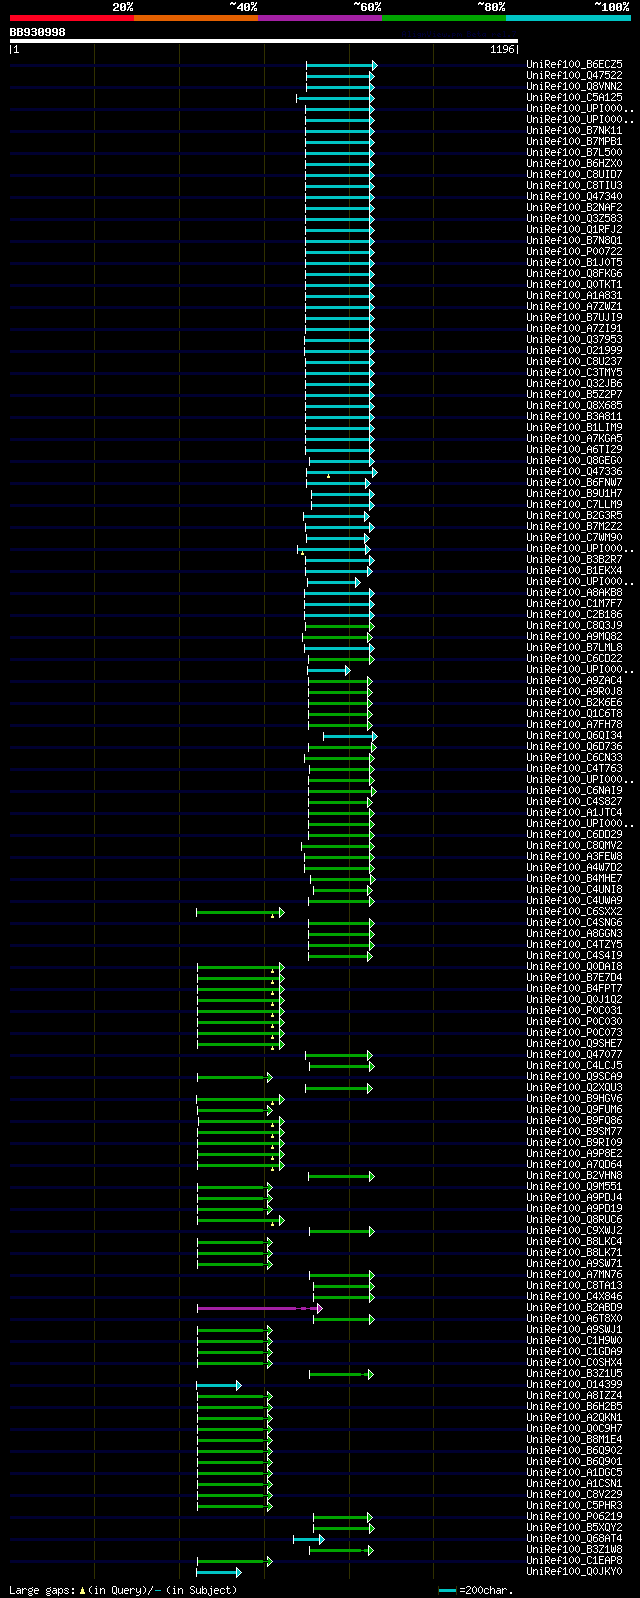Image resolution: width=640 pixels, height=1598 pixels.
Task: Click the purple alignment bar for B2ABD9
Action: pyautogui.click(x=260, y=1308)
